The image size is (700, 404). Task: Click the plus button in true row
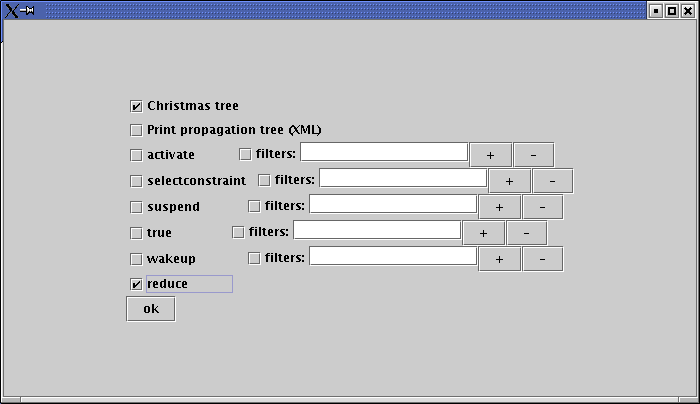483,233
